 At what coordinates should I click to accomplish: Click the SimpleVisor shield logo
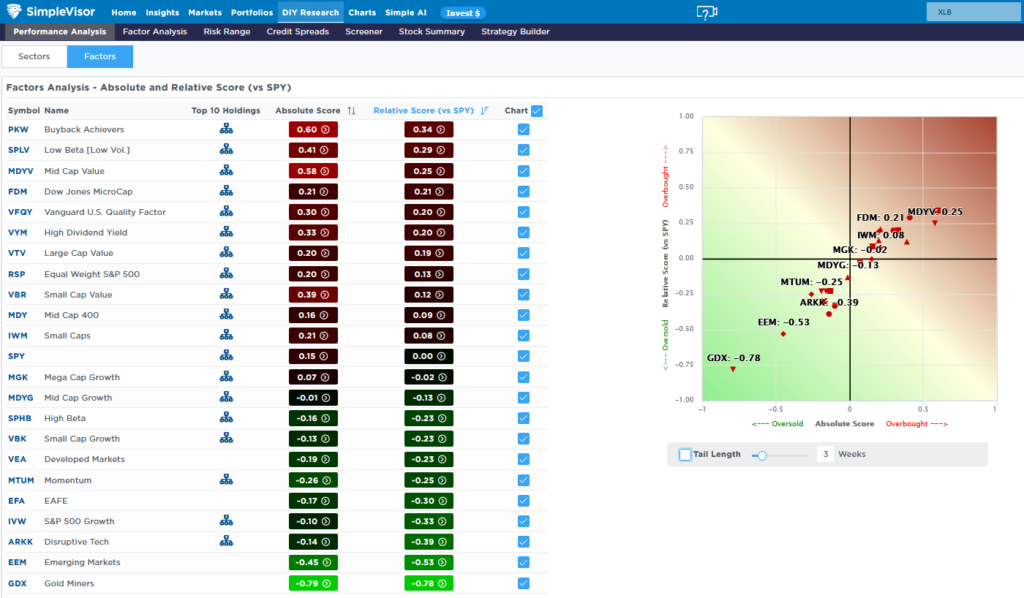coord(14,11)
